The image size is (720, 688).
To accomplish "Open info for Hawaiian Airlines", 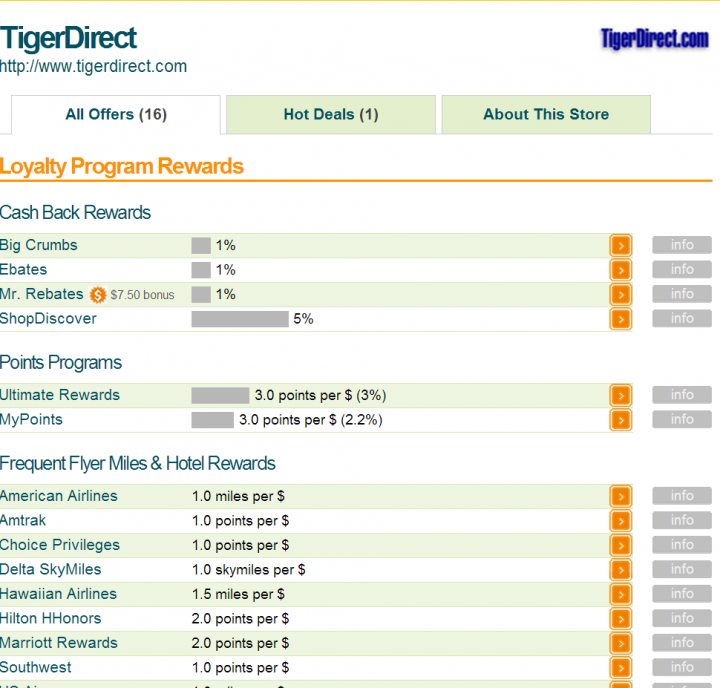I will click(682, 593).
